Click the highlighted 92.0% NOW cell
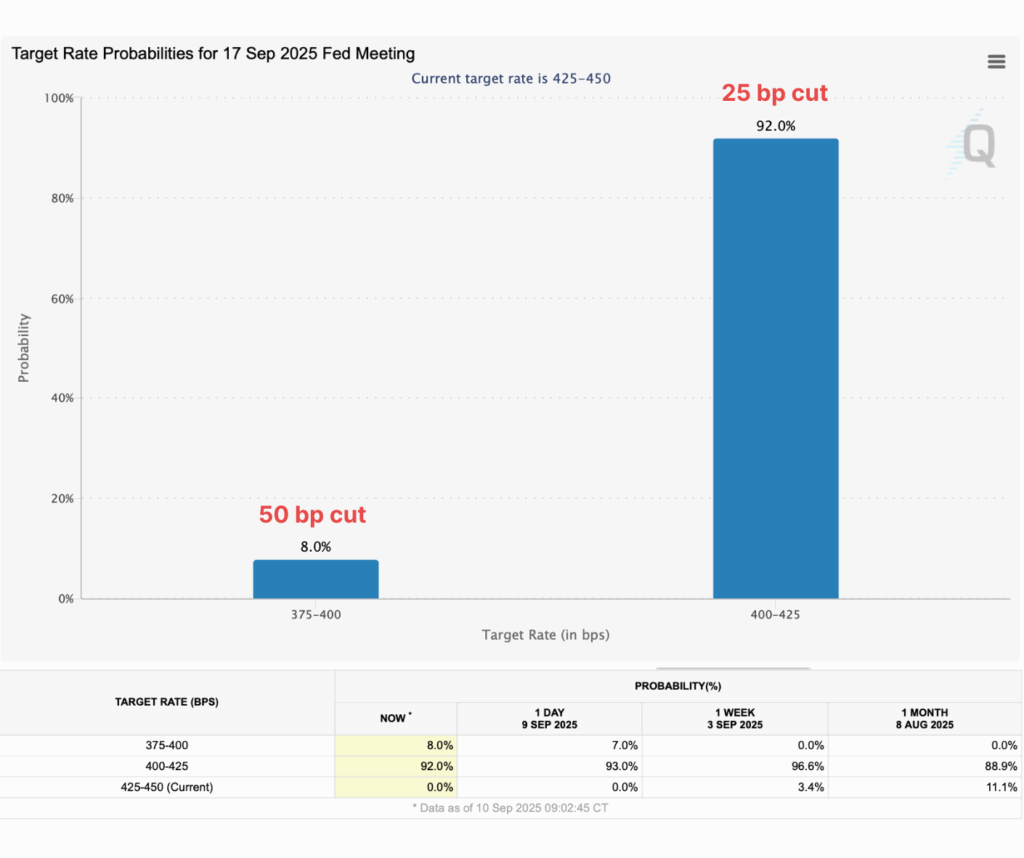Viewport: 1024px width, 858px height. (x=396, y=766)
